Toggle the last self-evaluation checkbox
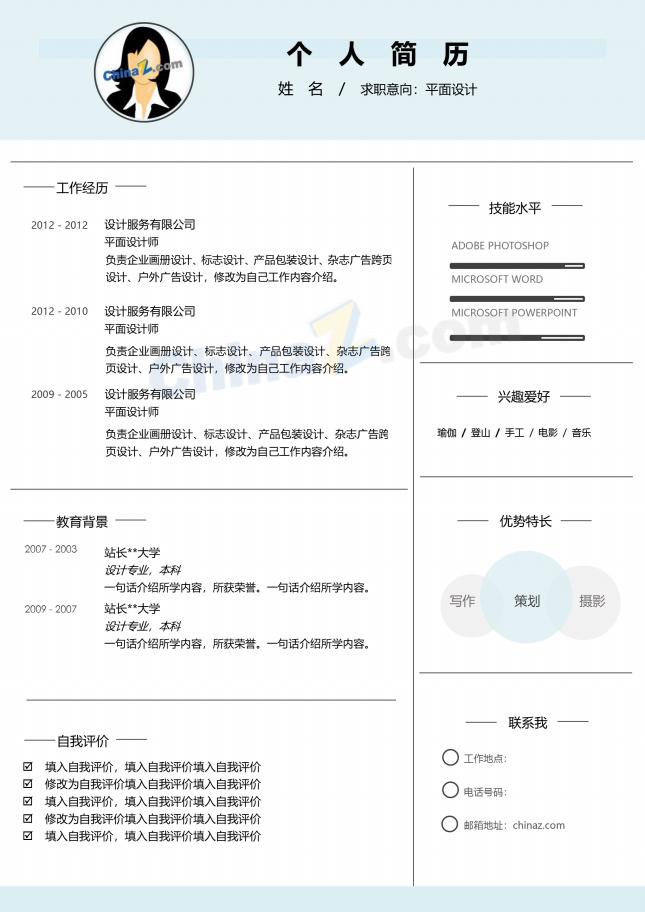Image resolution: width=645 pixels, height=912 pixels. pyautogui.click(x=28, y=836)
